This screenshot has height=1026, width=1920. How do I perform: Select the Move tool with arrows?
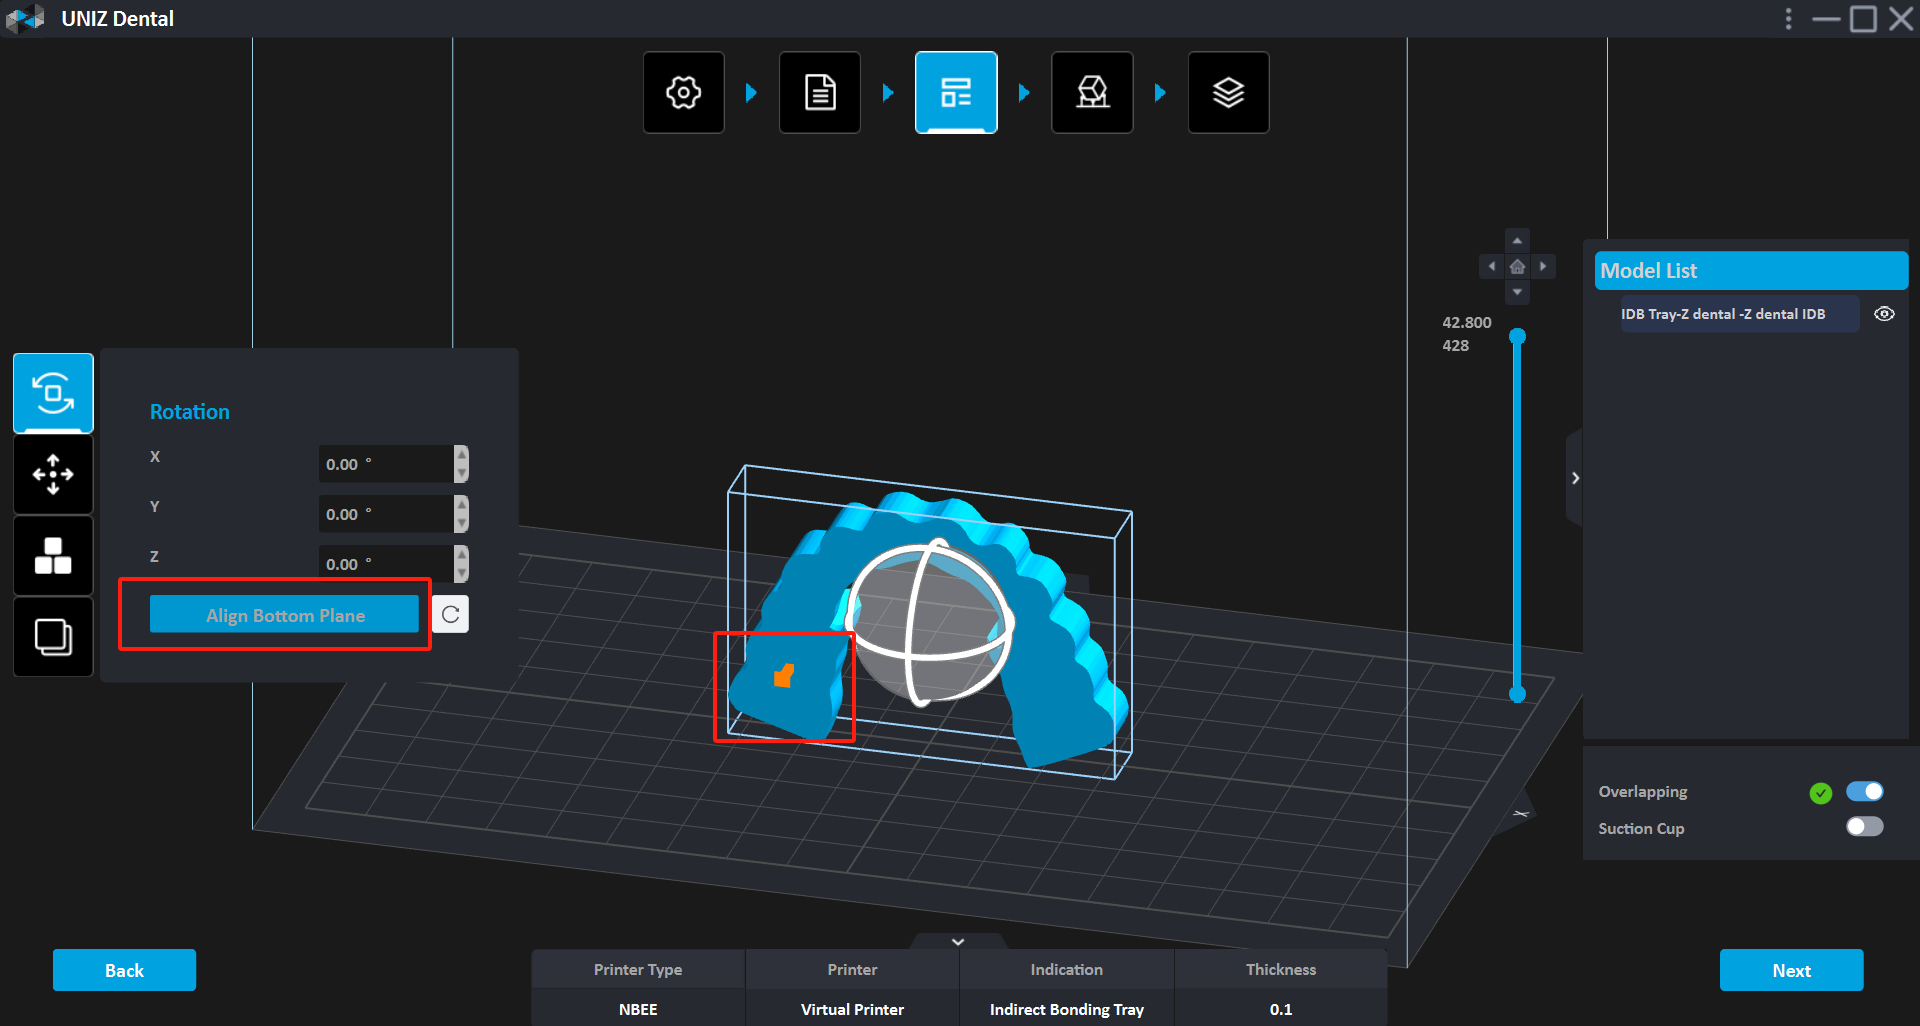click(x=53, y=474)
